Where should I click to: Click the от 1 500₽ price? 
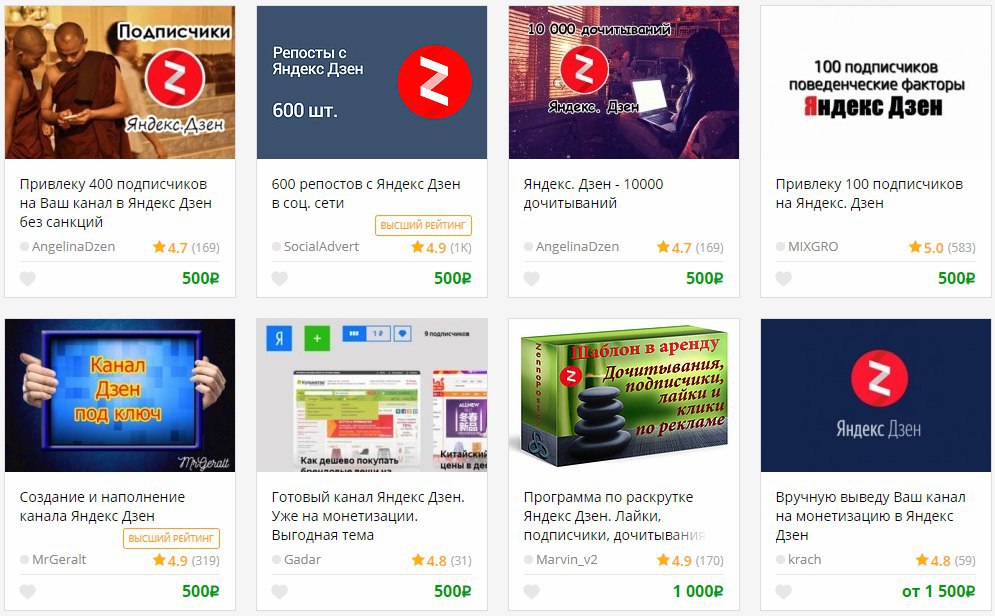point(939,591)
